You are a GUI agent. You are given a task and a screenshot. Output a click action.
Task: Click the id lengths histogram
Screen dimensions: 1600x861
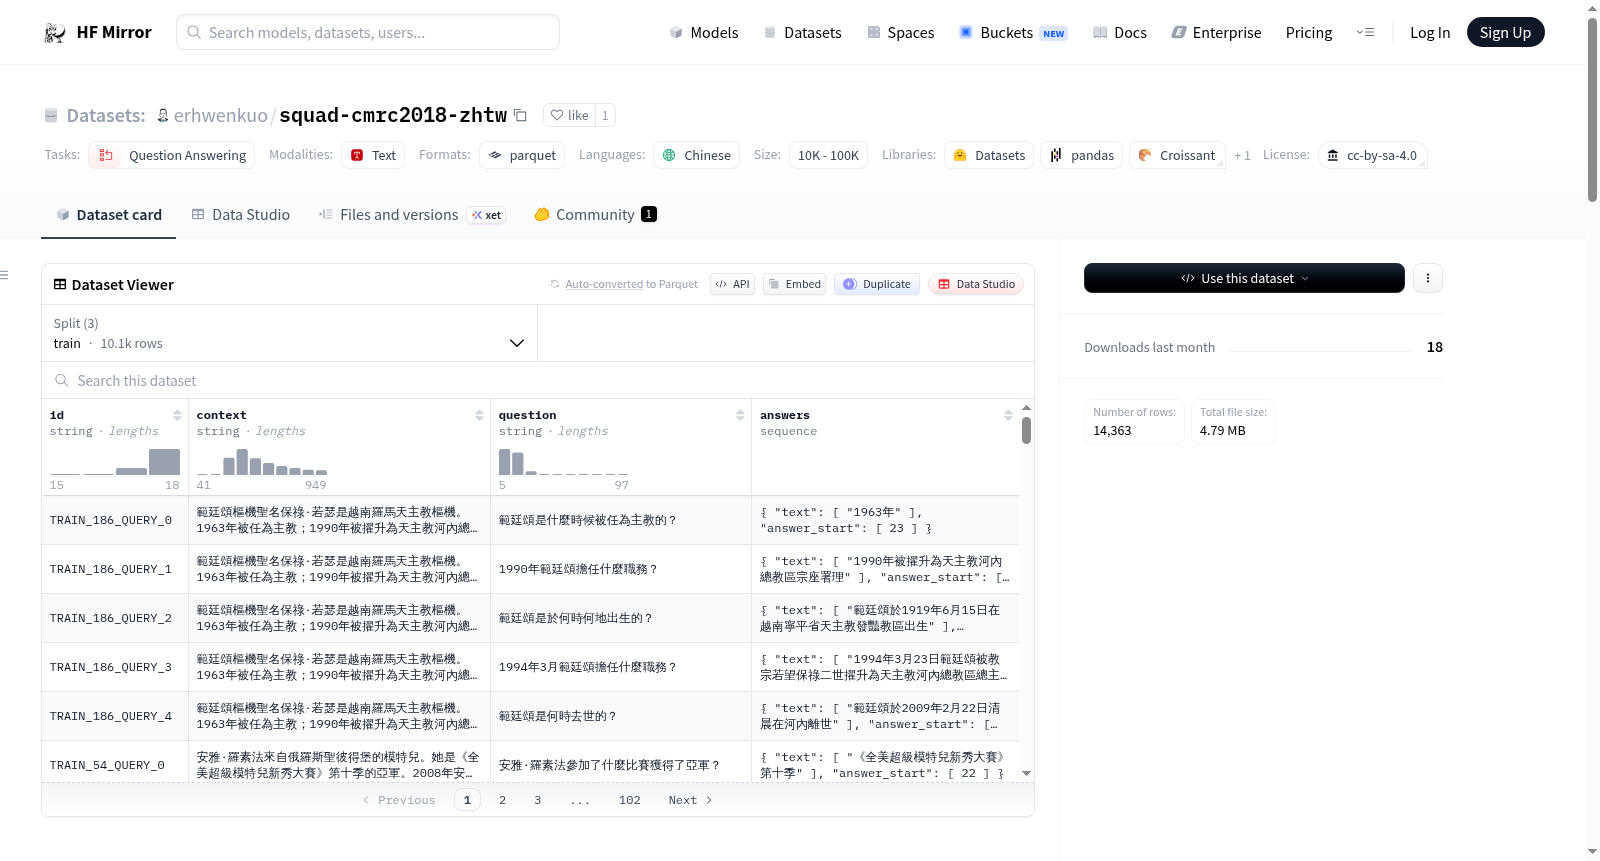pyautogui.click(x=115, y=462)
